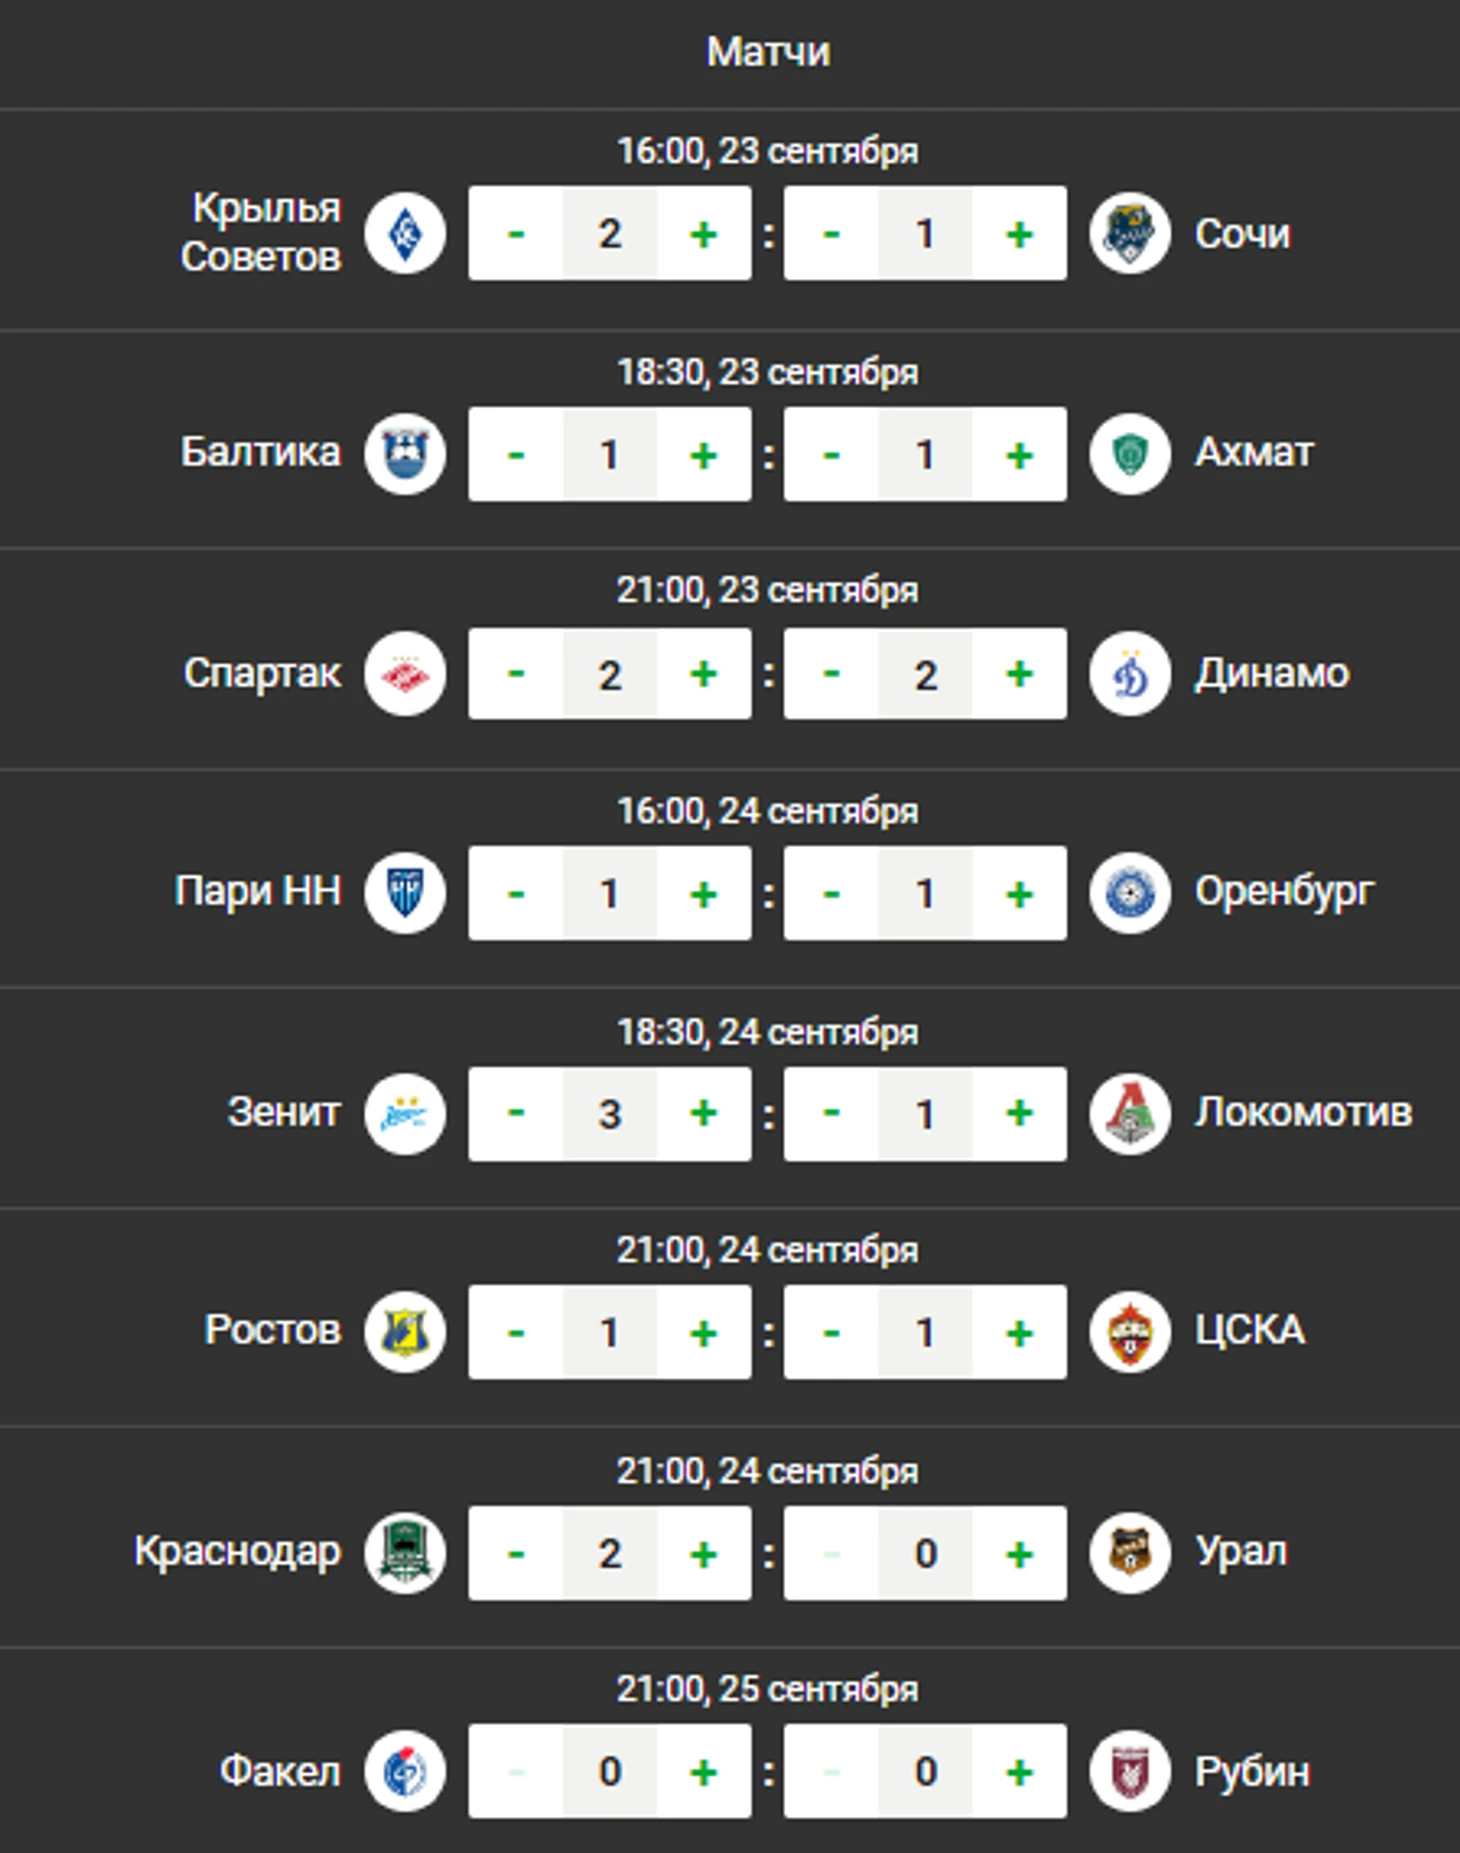Increase Урал score with plus button

tap(1019, 1552)
